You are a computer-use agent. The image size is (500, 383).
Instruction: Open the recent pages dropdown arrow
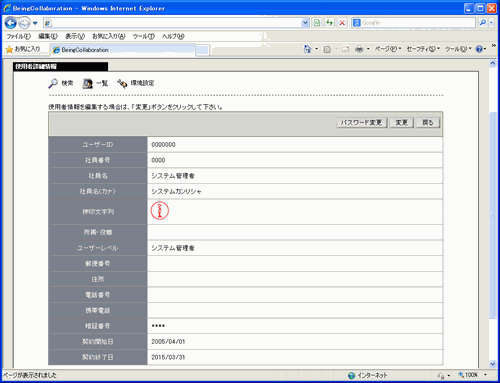35,23
